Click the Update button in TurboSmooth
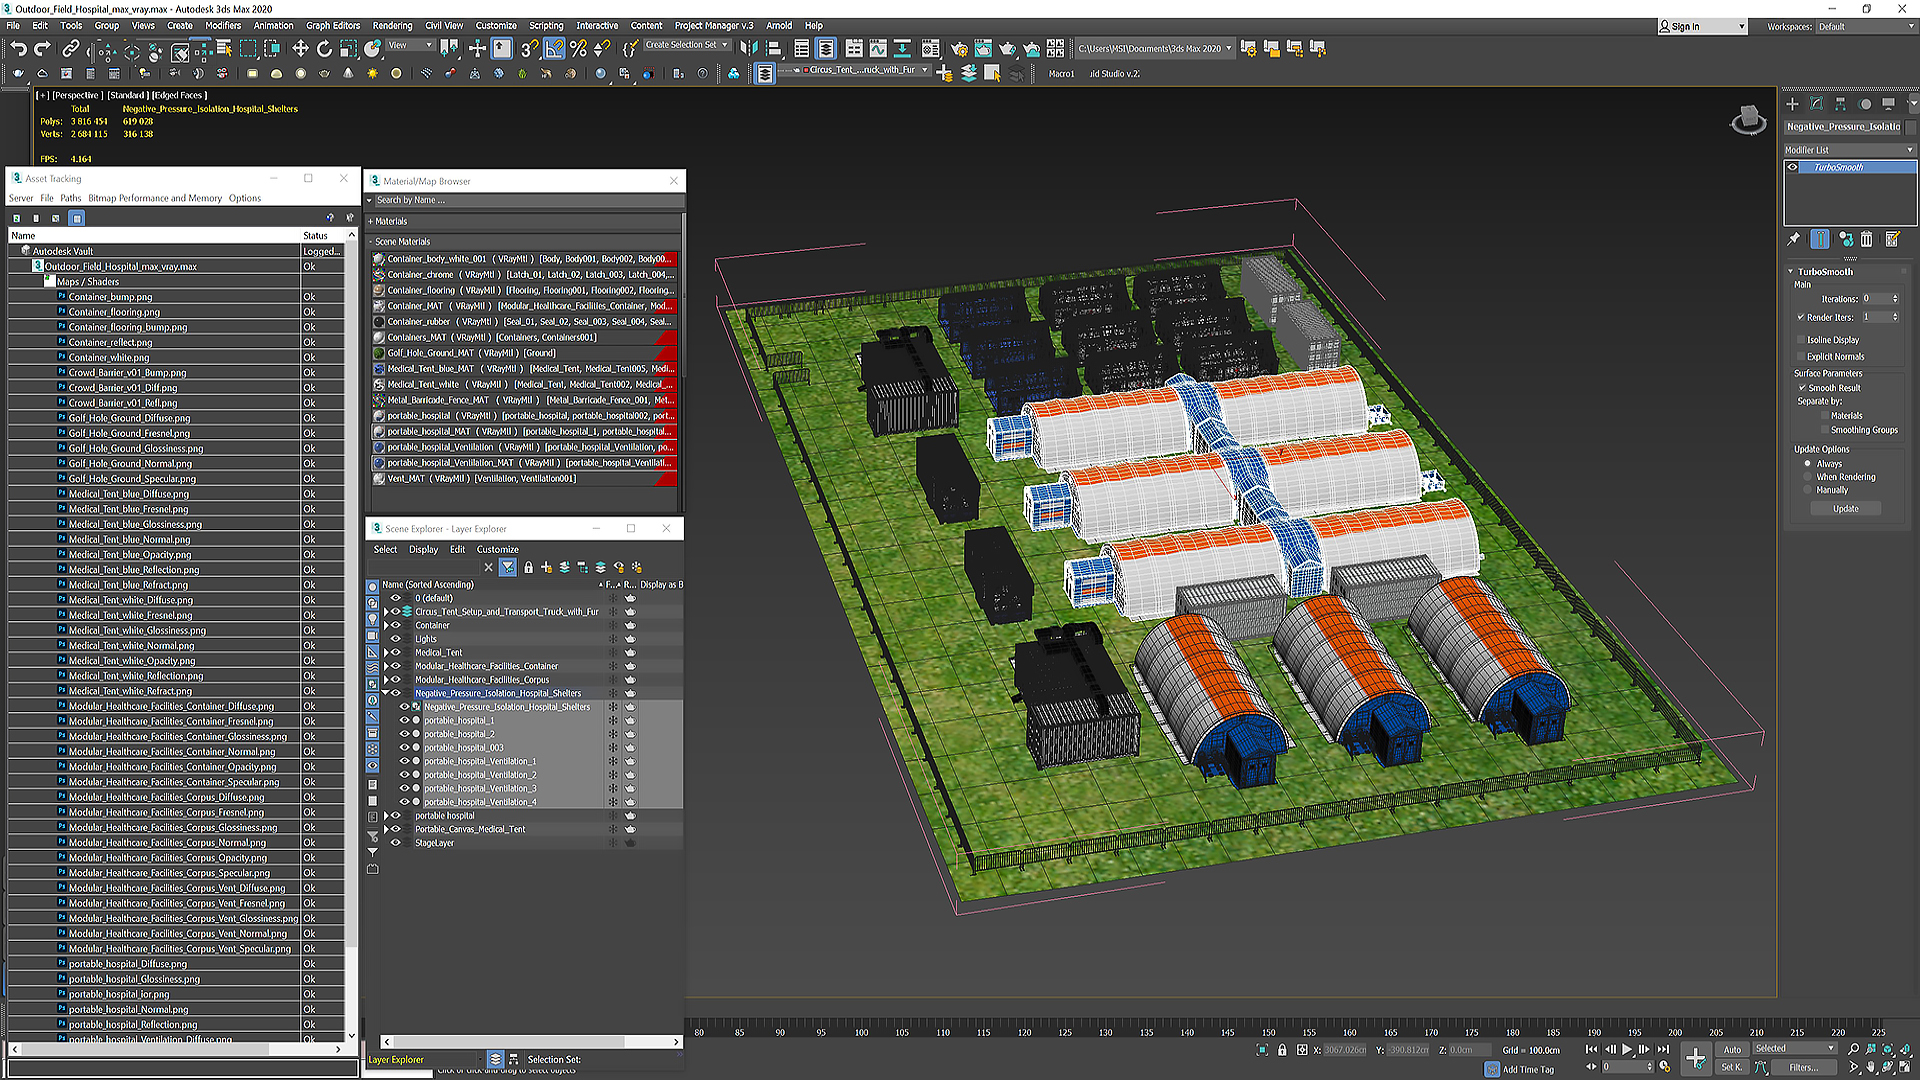 click(x=1846, y=509)
